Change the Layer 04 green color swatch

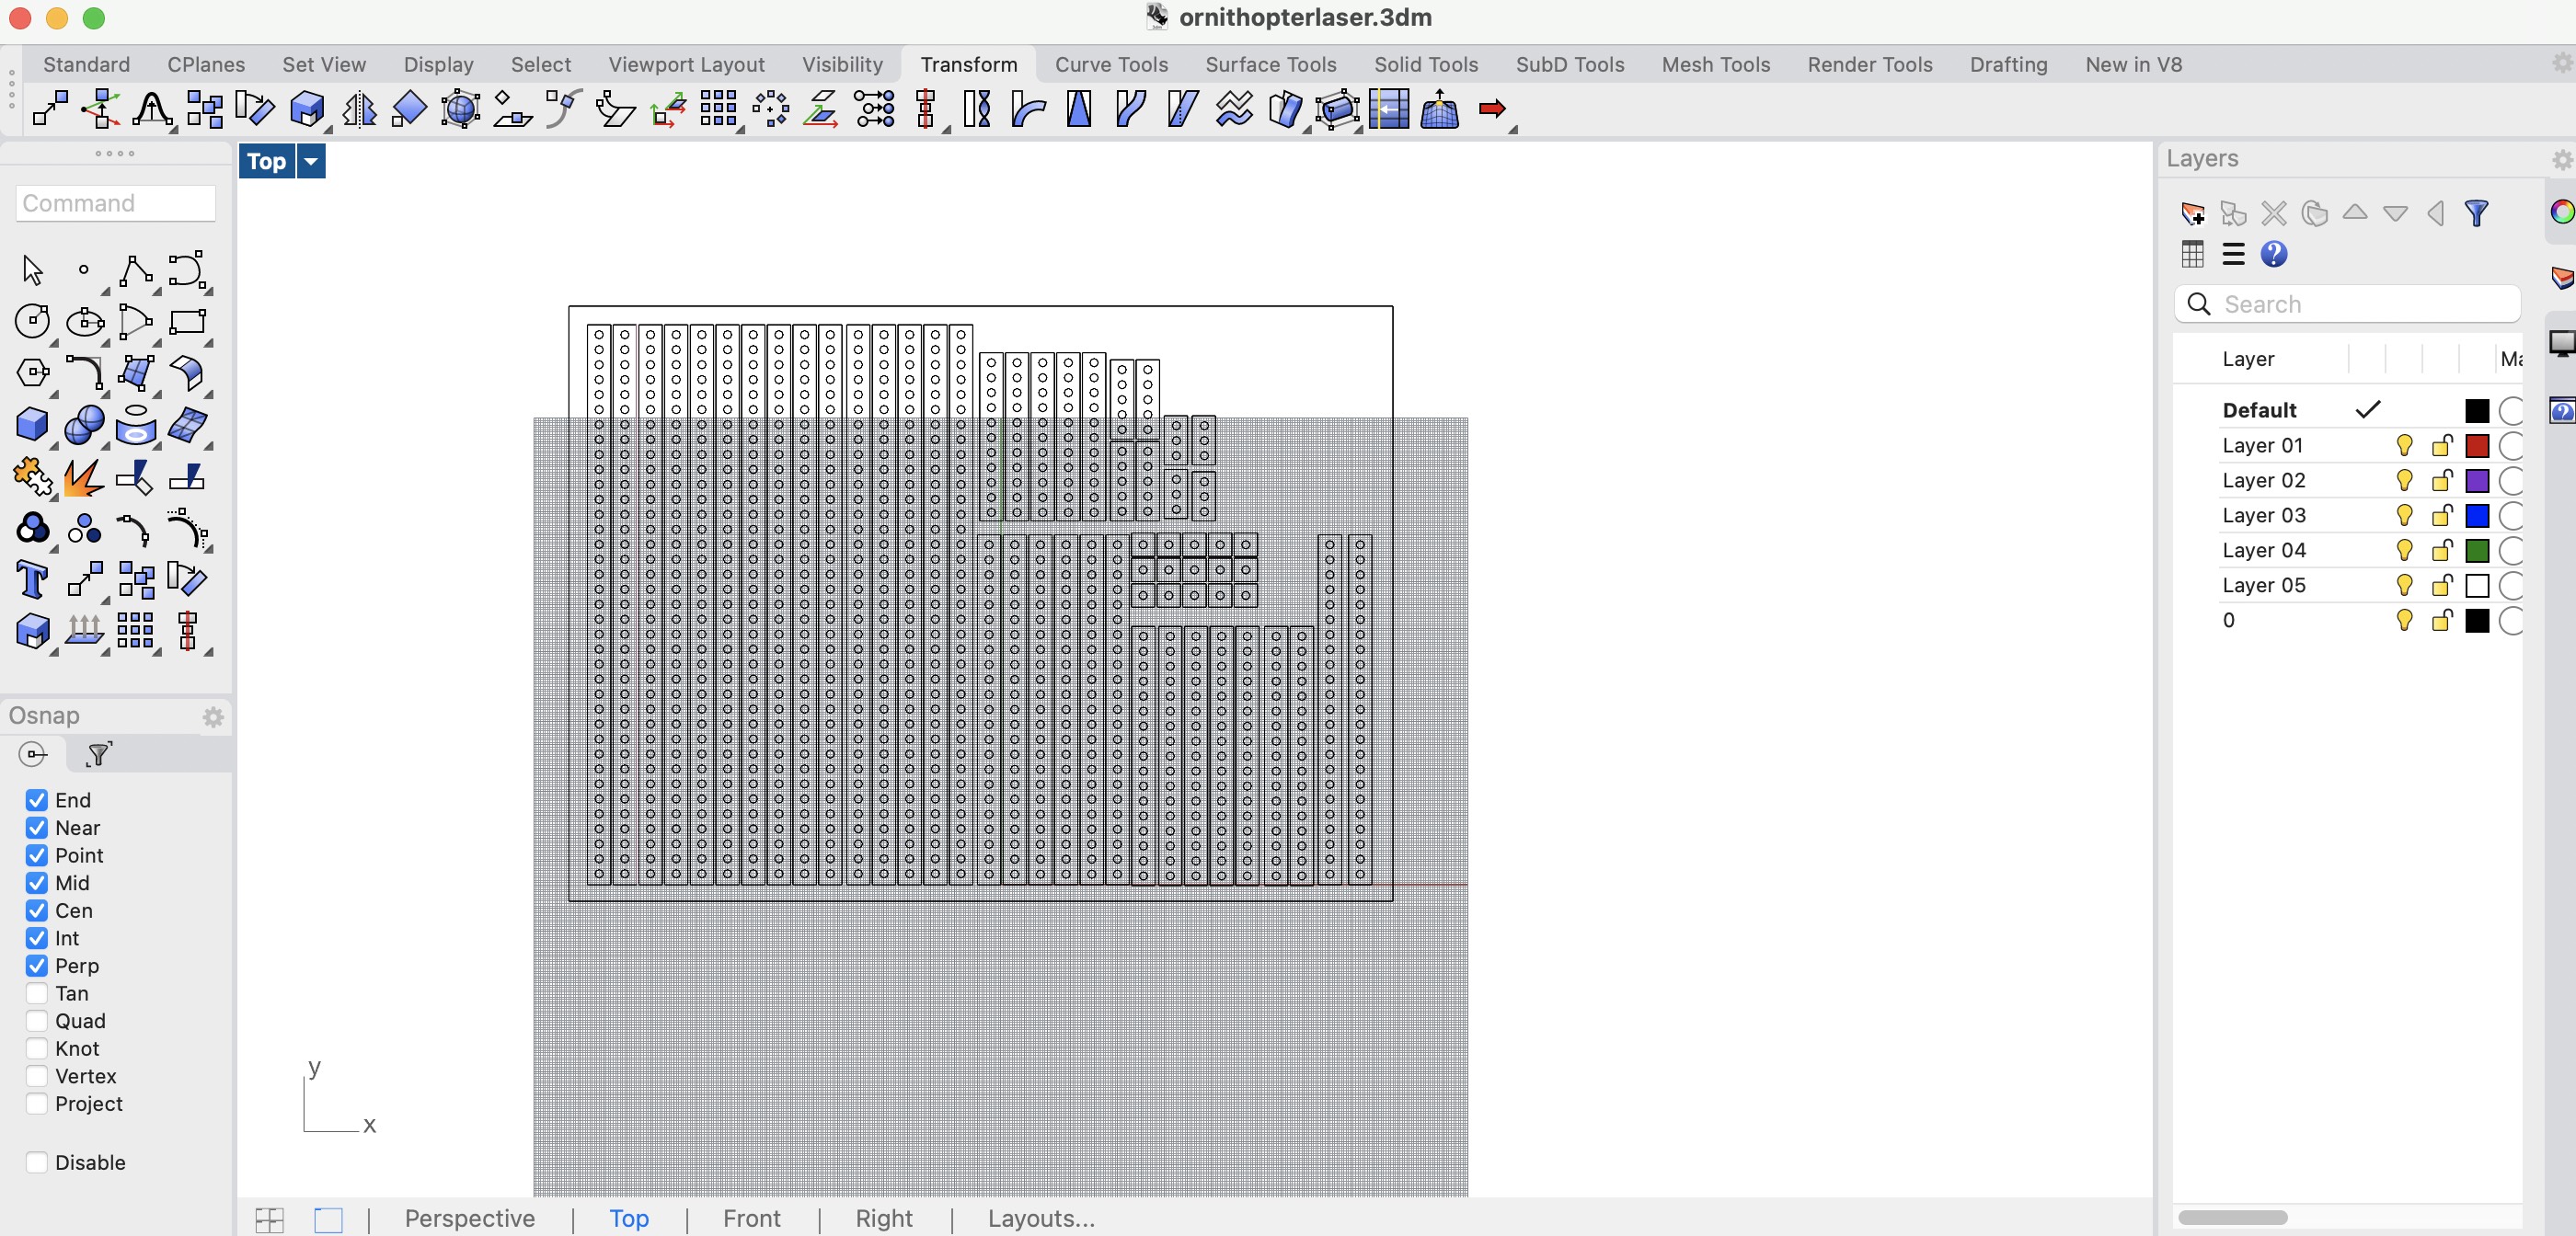[x=2476, y=550]
